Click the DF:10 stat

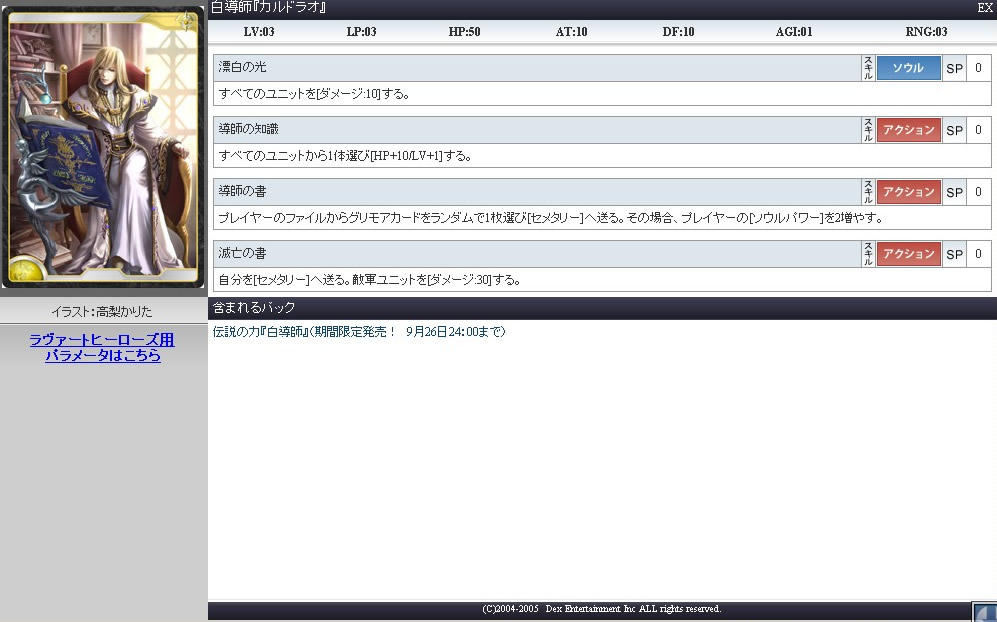pyautogui.click(x=678, y=32)
